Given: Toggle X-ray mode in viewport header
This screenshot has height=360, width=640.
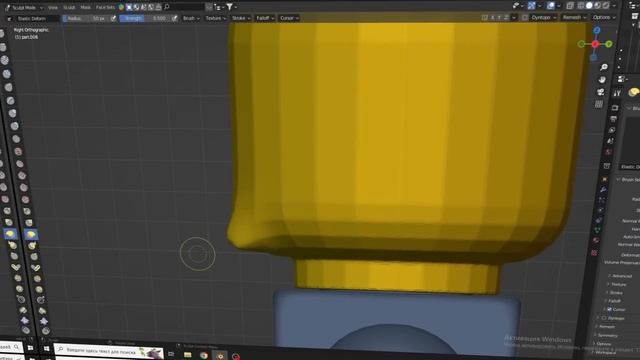Looking at the screenshot, I should pos(570,6).
